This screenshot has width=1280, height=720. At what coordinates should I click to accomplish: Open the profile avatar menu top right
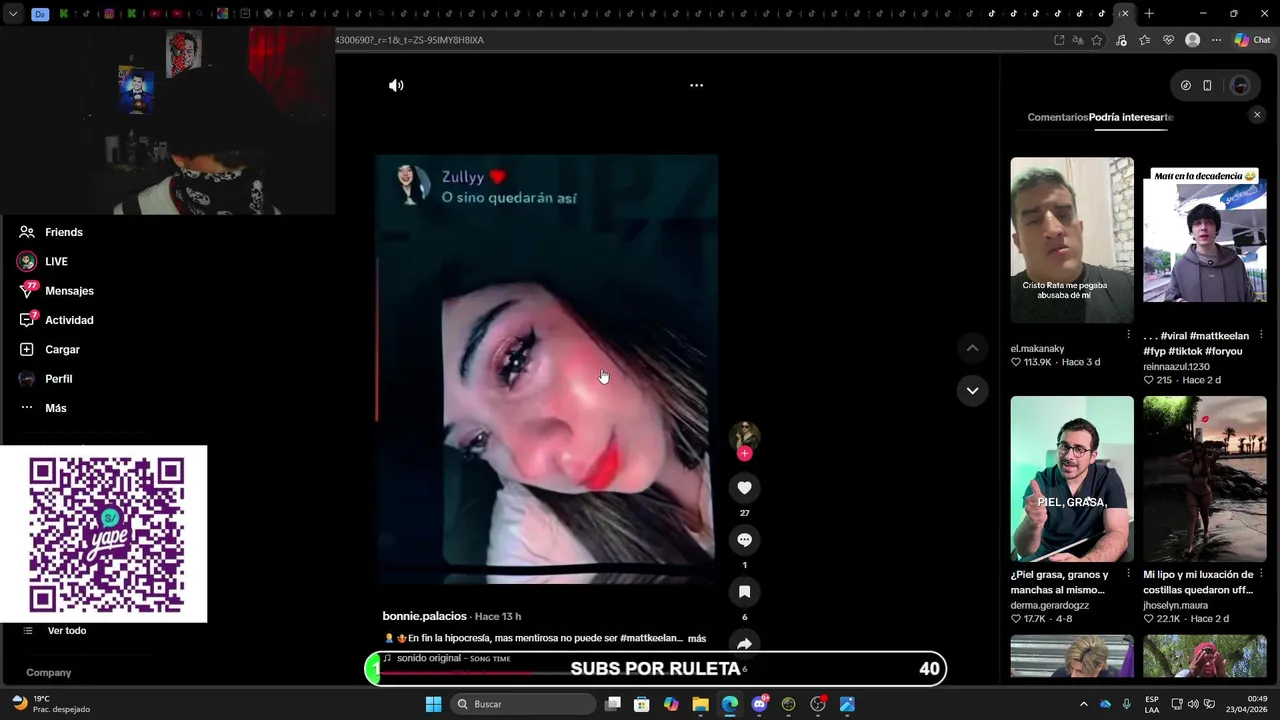coord(1240,85)
